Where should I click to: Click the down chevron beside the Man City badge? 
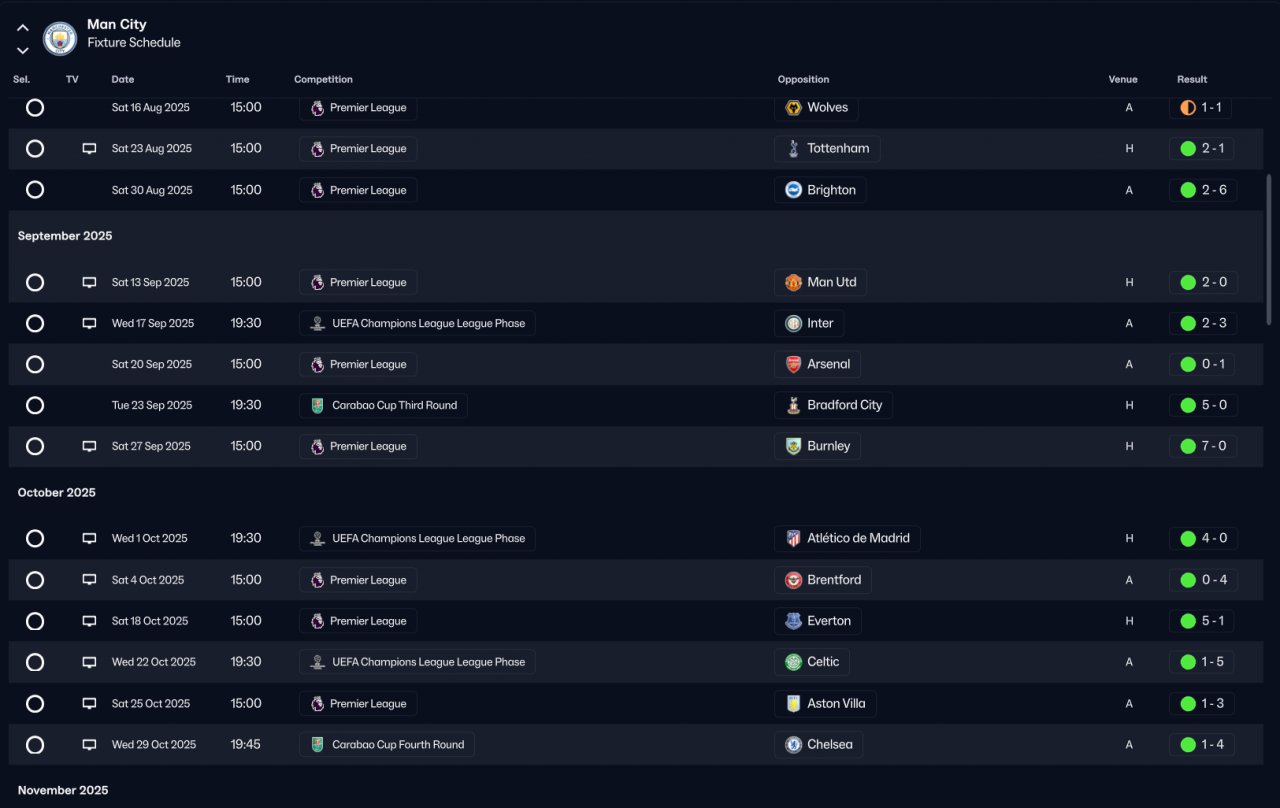click(23, 50)
